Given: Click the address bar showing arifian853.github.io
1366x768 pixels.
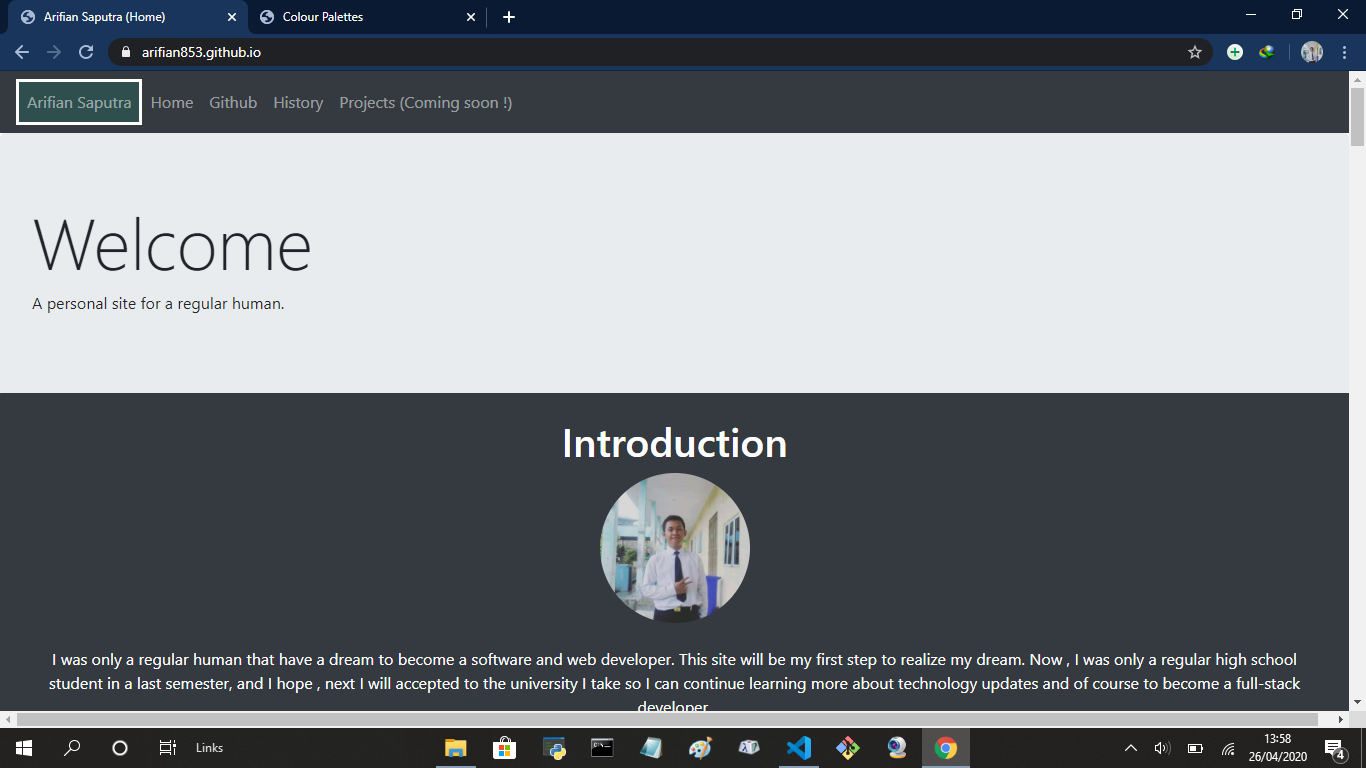Looking at the screenshot, I should click(600, 52).
